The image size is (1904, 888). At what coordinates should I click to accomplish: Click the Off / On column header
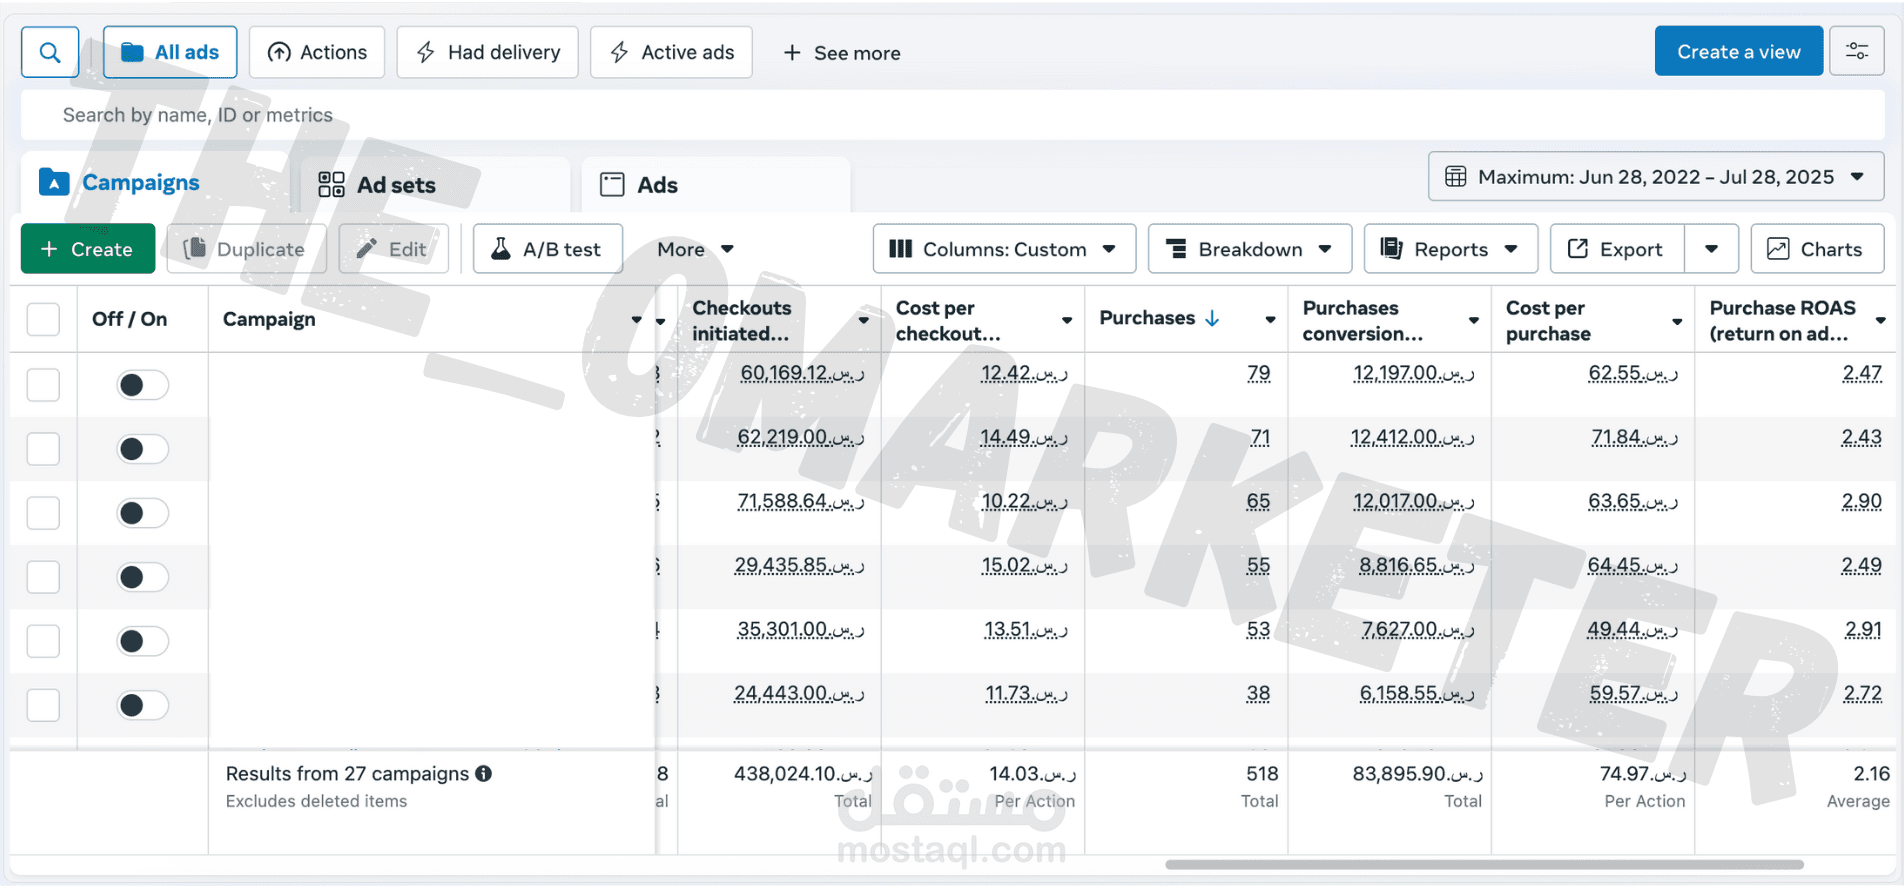pyautogui.click(x=129, y=319)
